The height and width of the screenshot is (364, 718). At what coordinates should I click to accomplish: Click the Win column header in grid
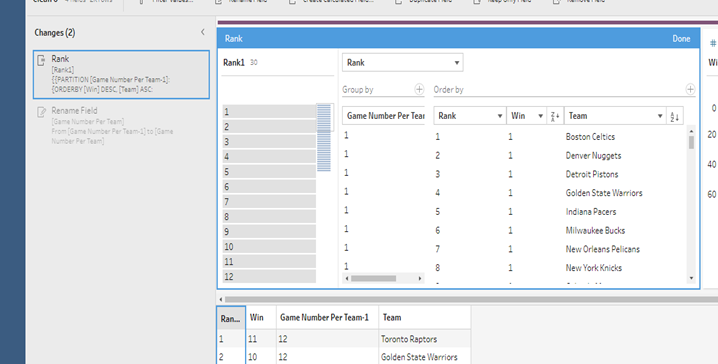point(261,317)
